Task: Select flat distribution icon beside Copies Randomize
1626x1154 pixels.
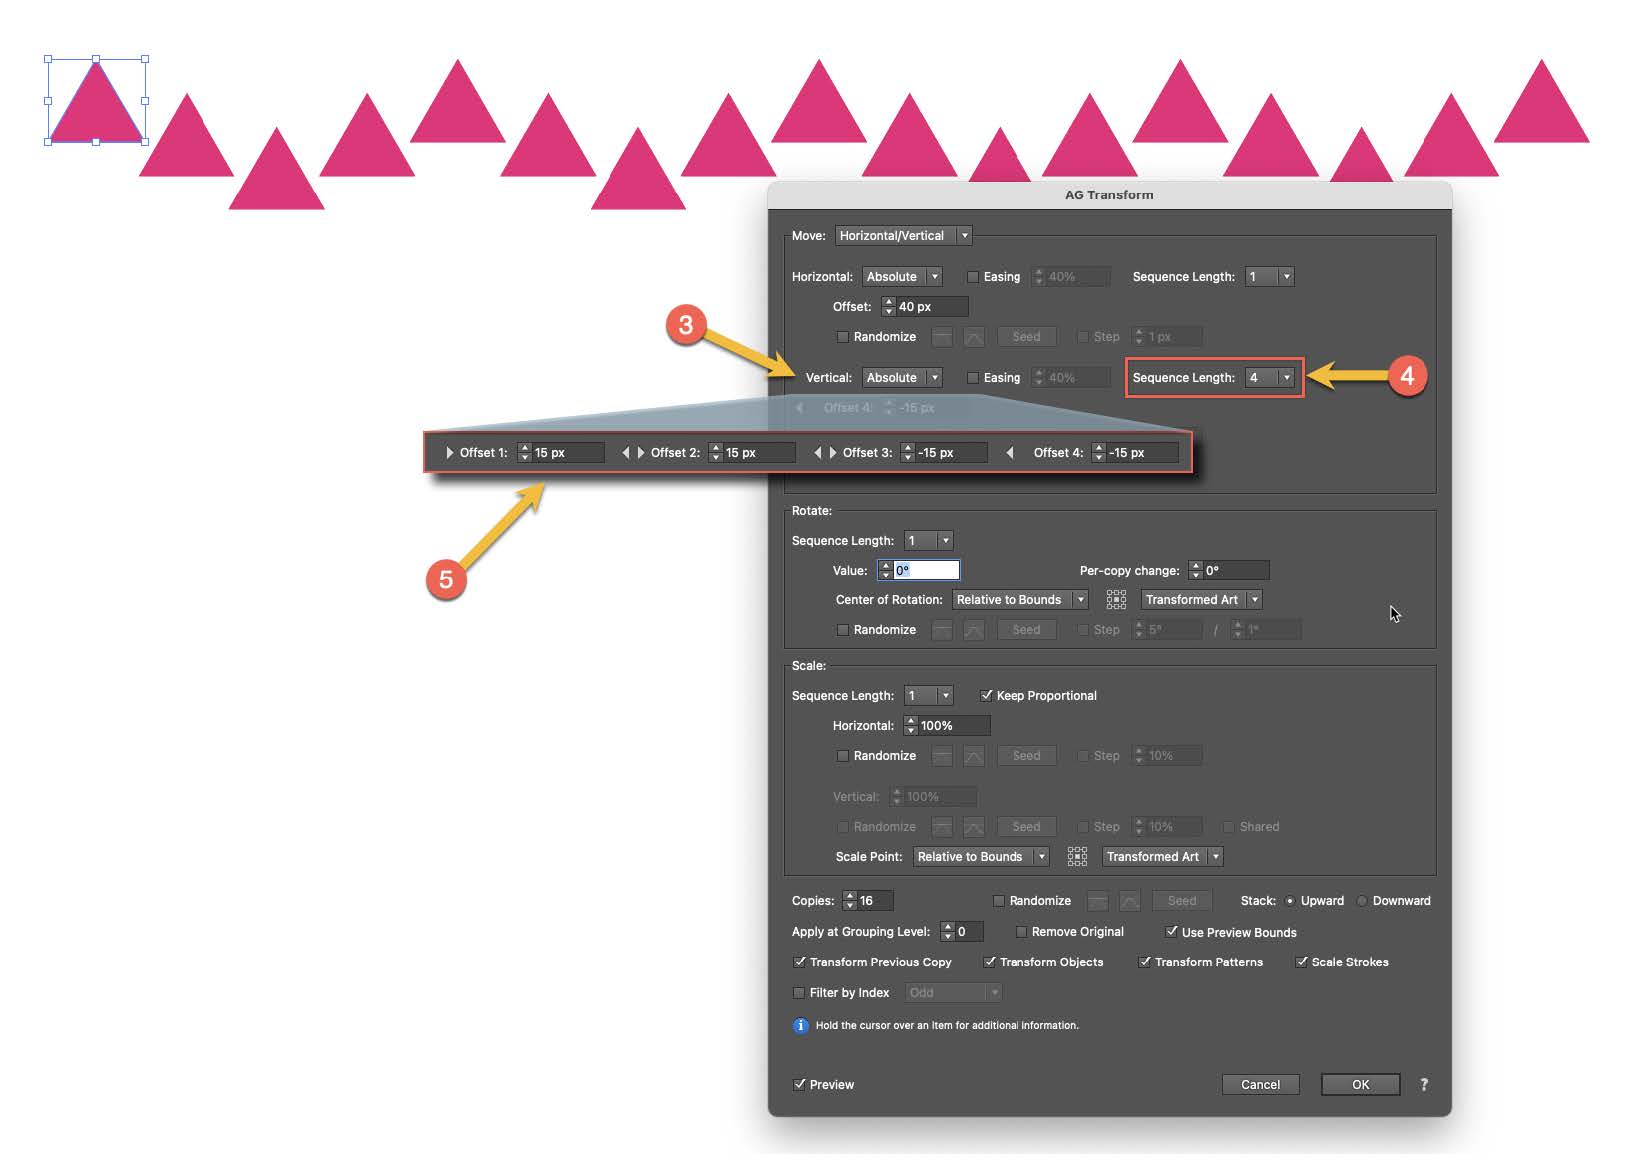Action: coord(1098,901)
